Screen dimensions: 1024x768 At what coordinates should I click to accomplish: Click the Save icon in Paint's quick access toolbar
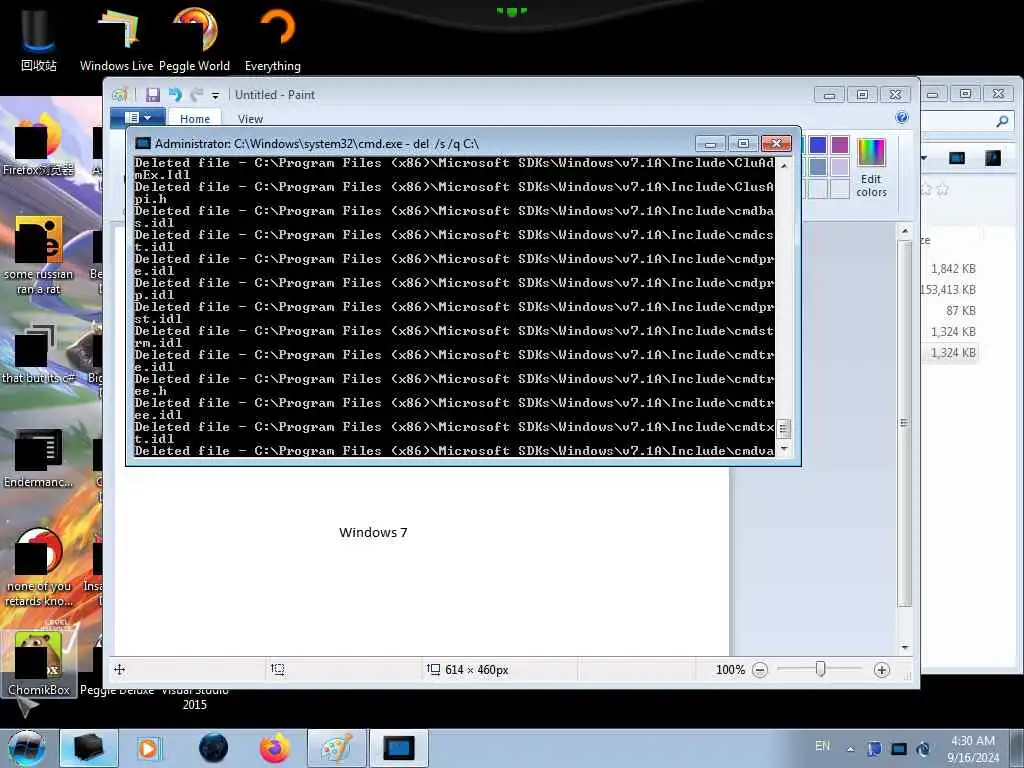pos(153,95)
